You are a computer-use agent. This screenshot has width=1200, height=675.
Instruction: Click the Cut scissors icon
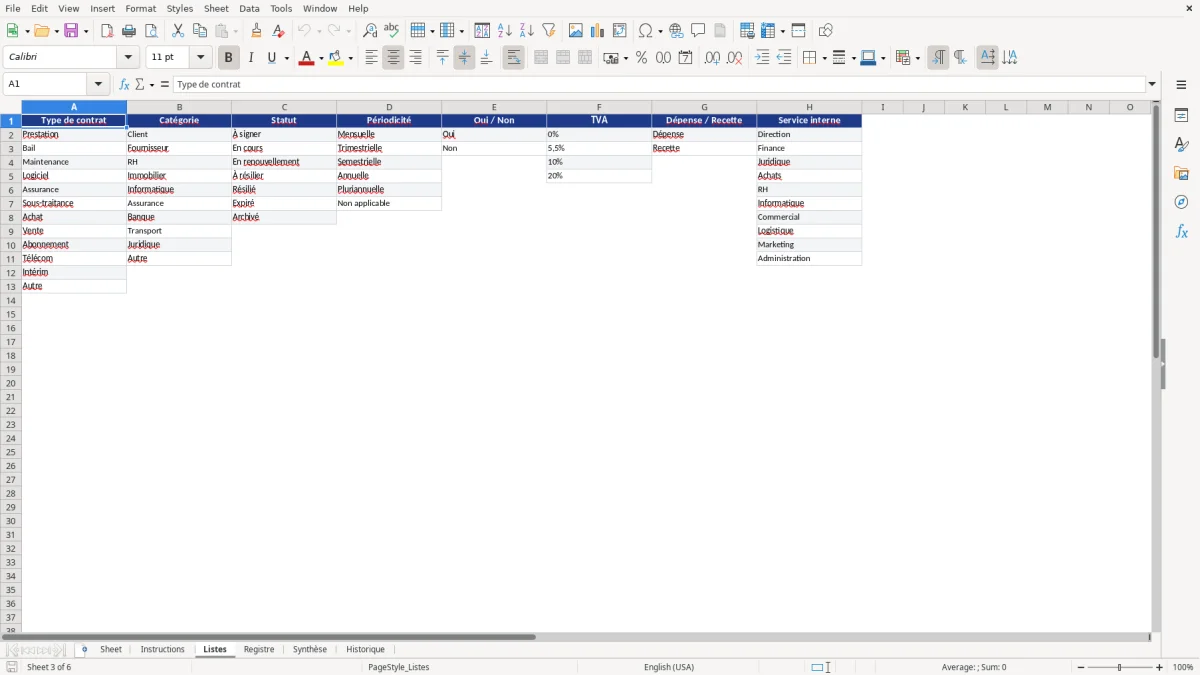(x=178, y=30)
